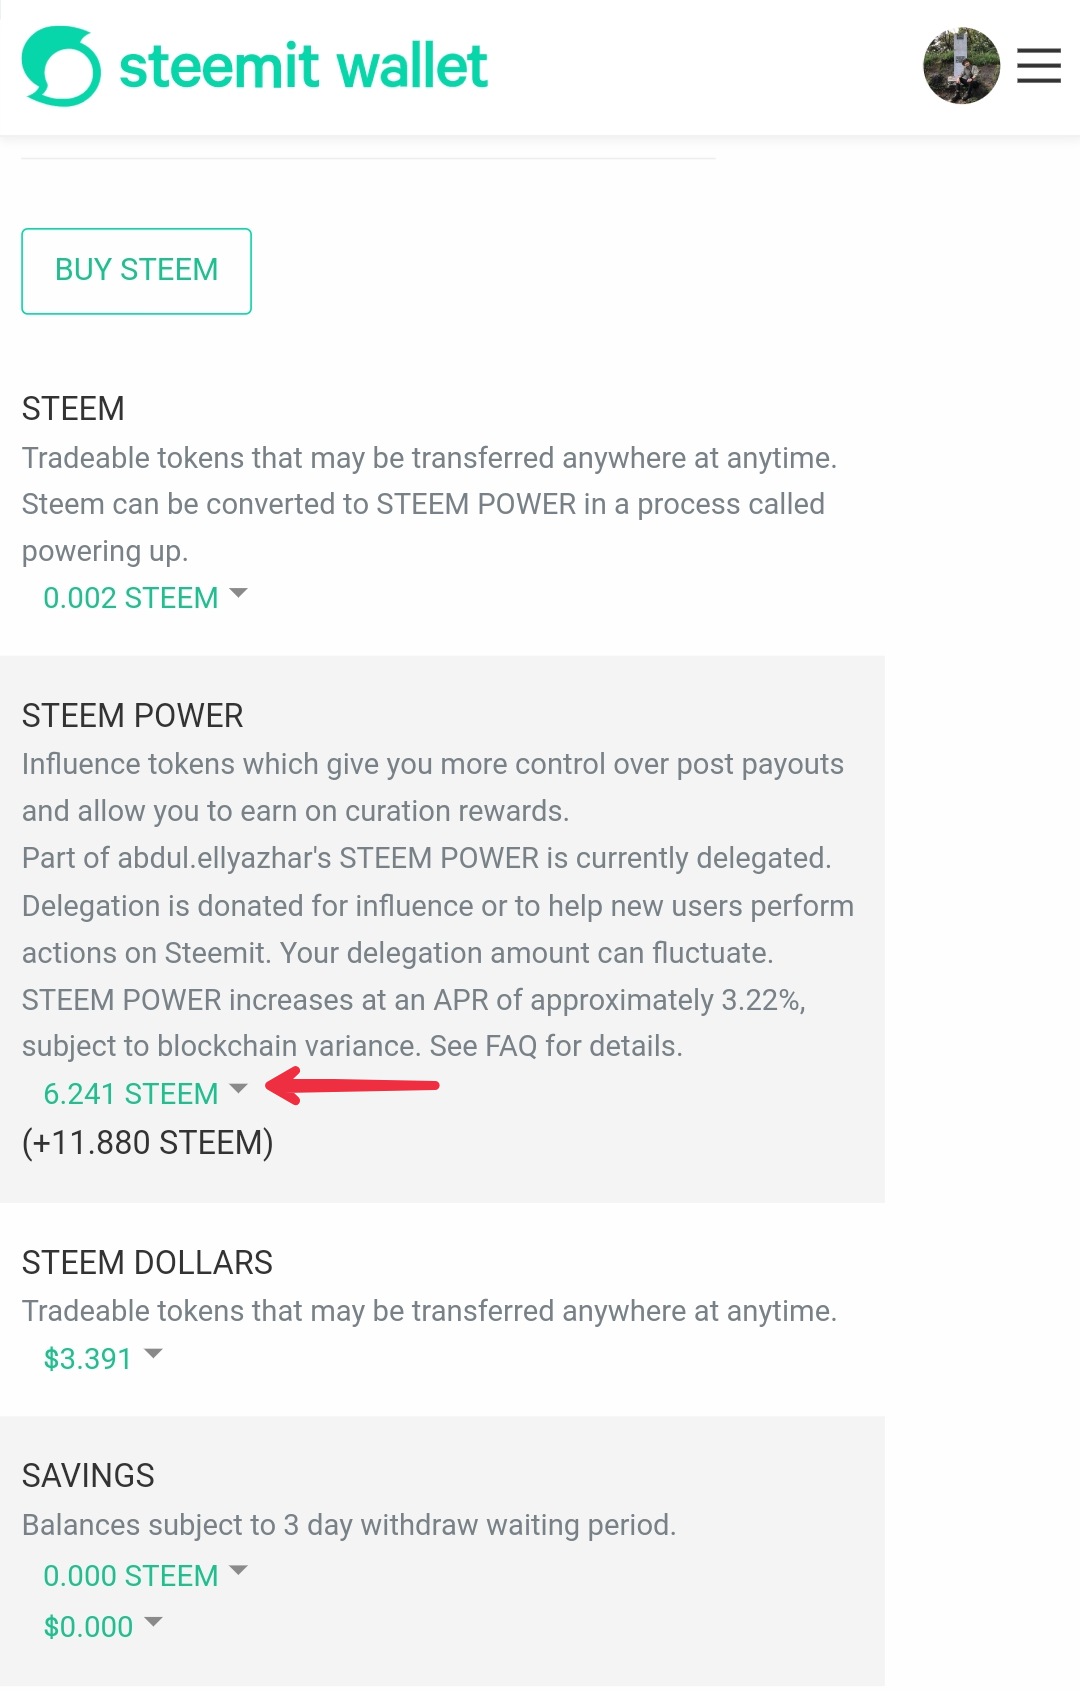This screenshot has height=1691, width=1080.
Task: Open the hamburger menu
Action: click(1038, 66)
